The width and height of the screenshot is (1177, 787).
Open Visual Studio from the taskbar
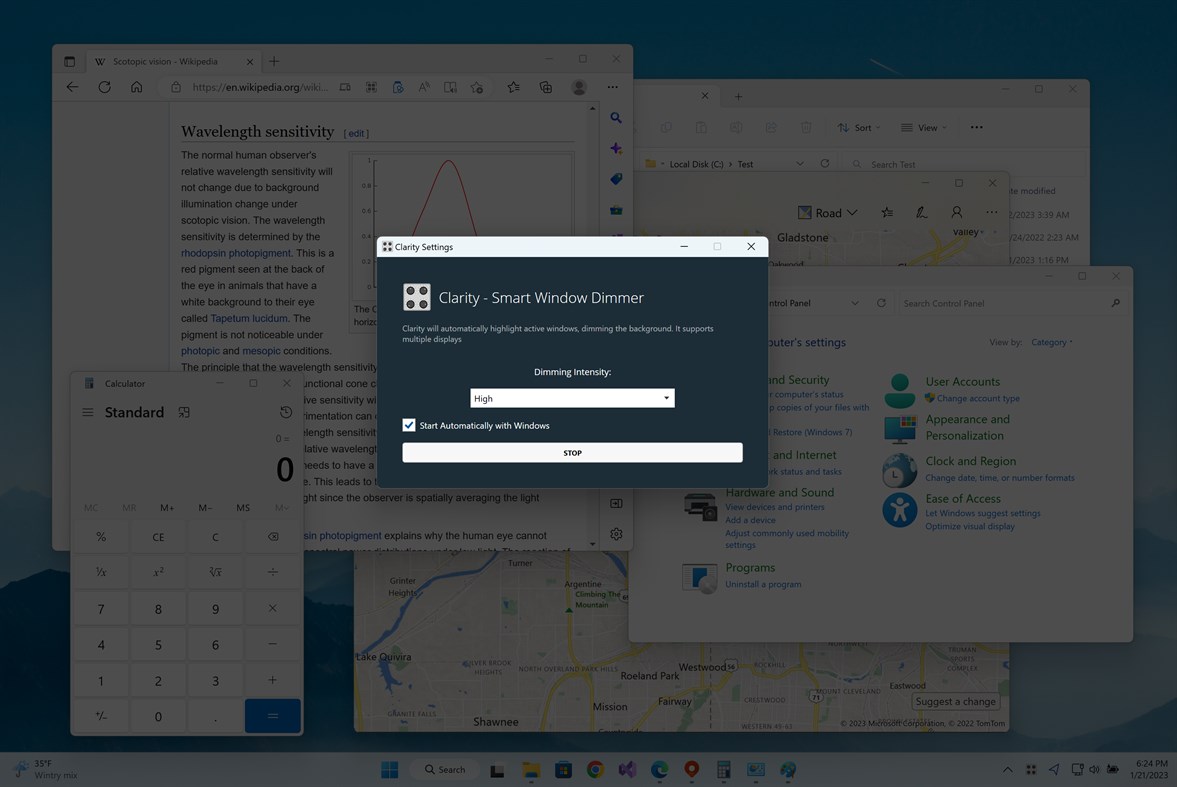[x=628, y=770]
